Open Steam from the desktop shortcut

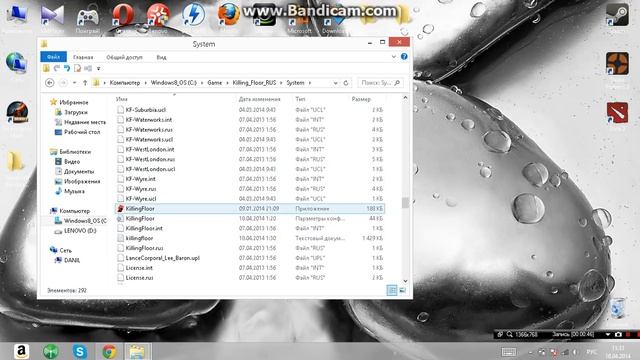[x=617, y=15]
